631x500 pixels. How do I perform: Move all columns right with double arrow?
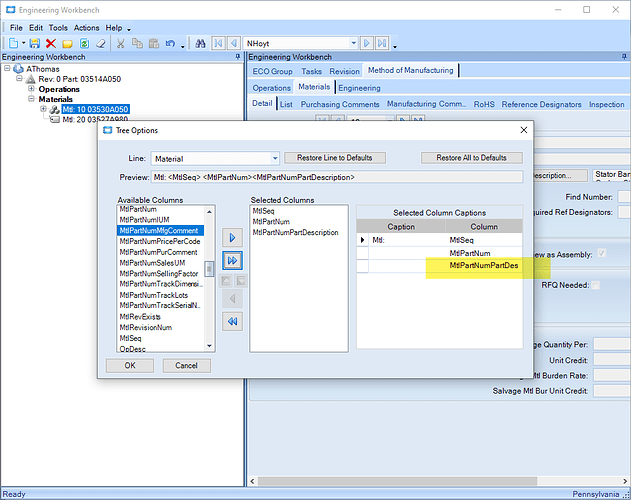coord(232,260)
